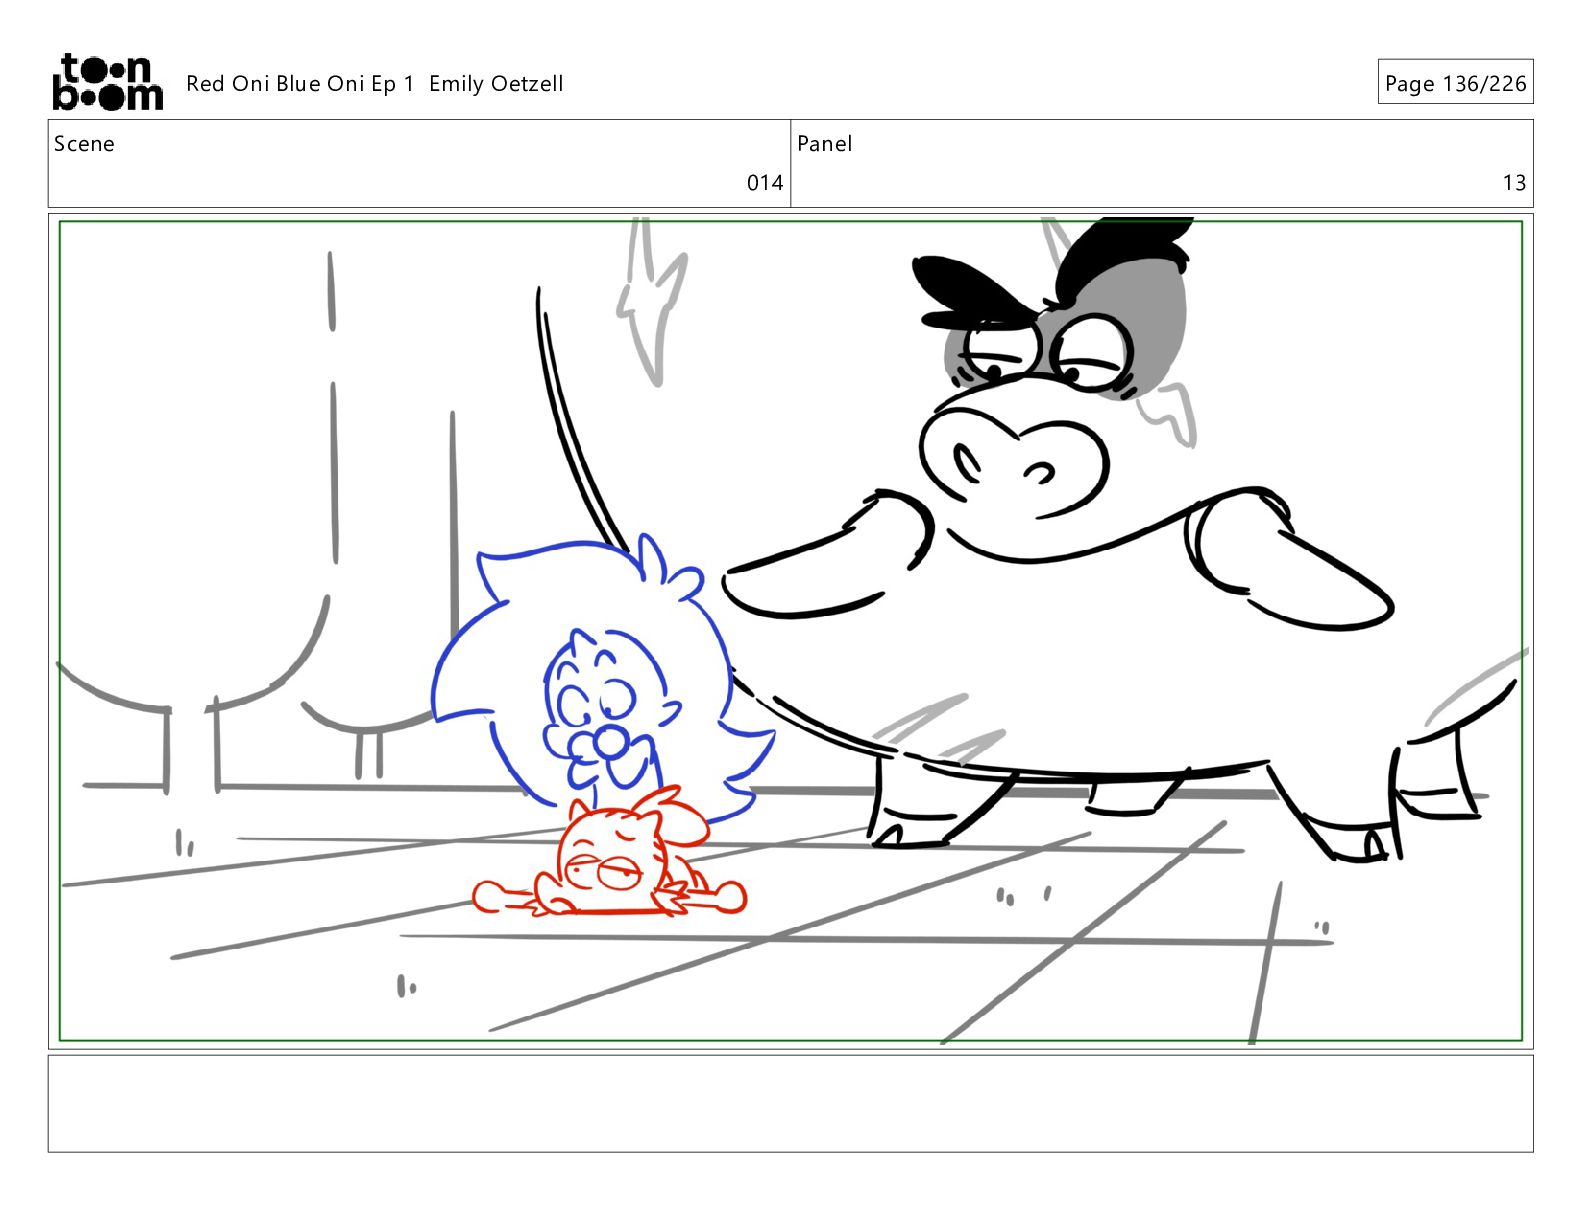Click the panel number '13'
The image size is (1584, 1224).
(1514, 183)
